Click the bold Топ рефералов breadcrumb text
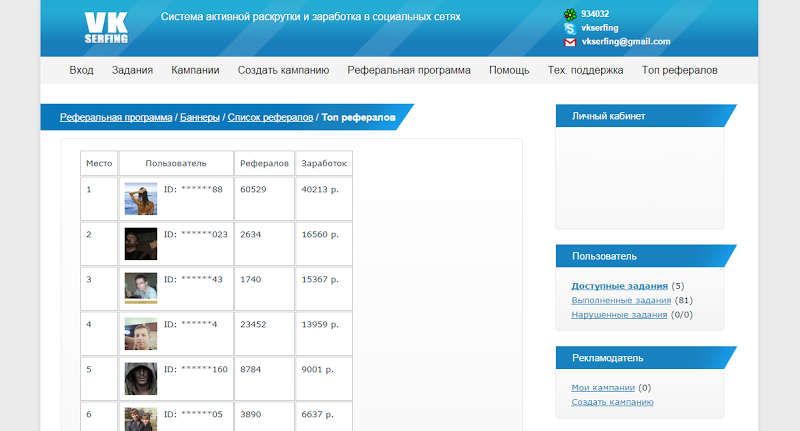This screenshot has height=431, width=800. [358, 117]
